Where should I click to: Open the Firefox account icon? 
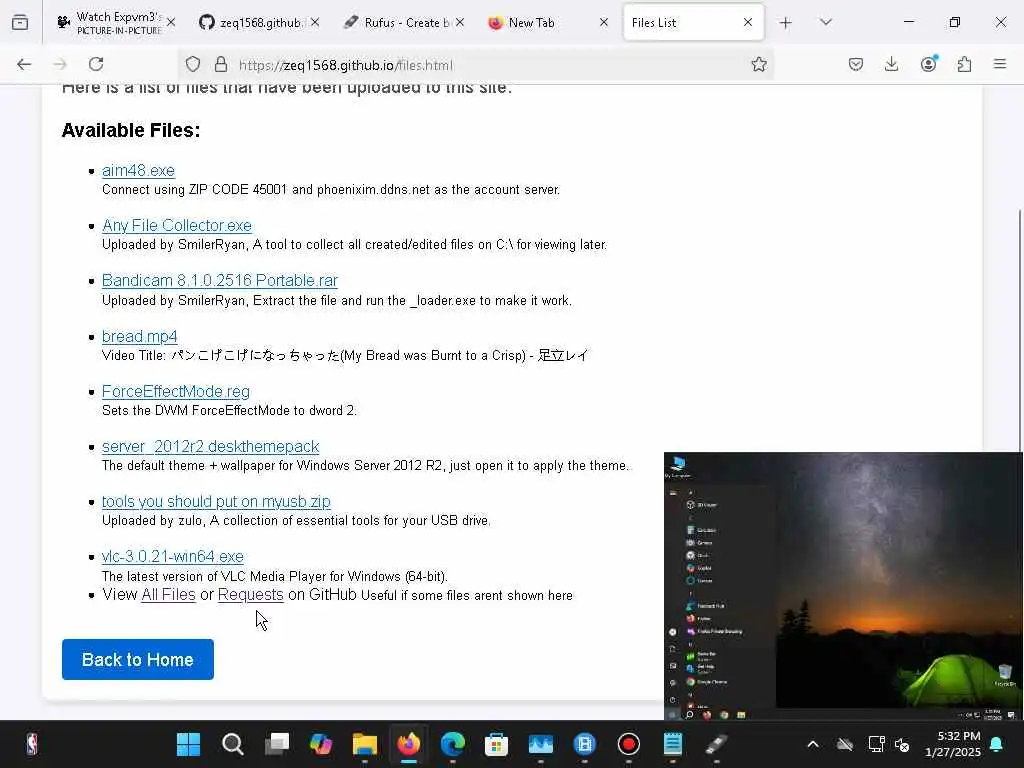[928, 64]
